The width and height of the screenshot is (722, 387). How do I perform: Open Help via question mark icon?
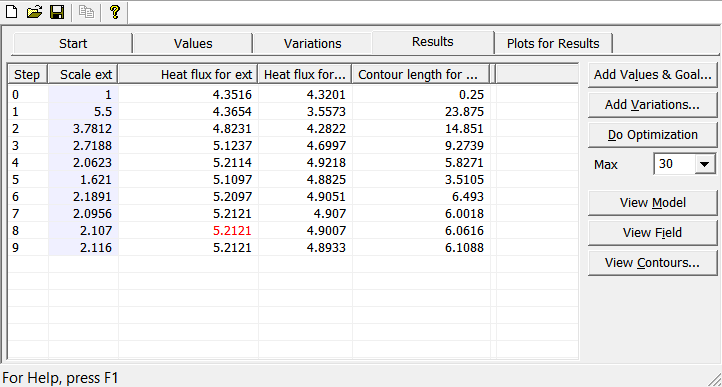(x=115, y=12)
